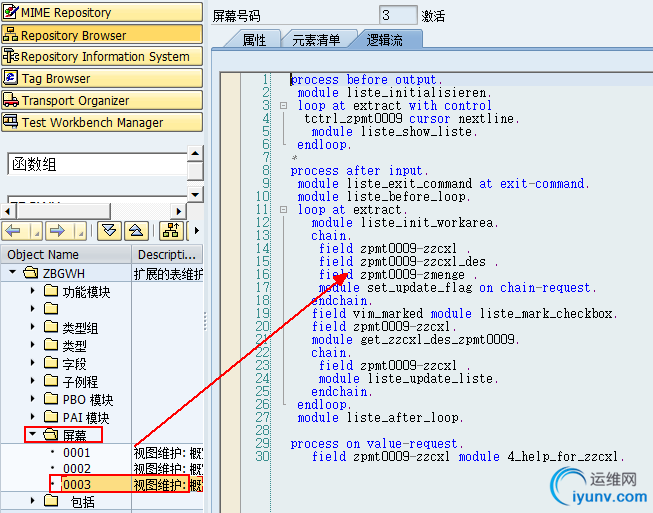Click the forward navigation arrow icon

(x=57, y=231)
